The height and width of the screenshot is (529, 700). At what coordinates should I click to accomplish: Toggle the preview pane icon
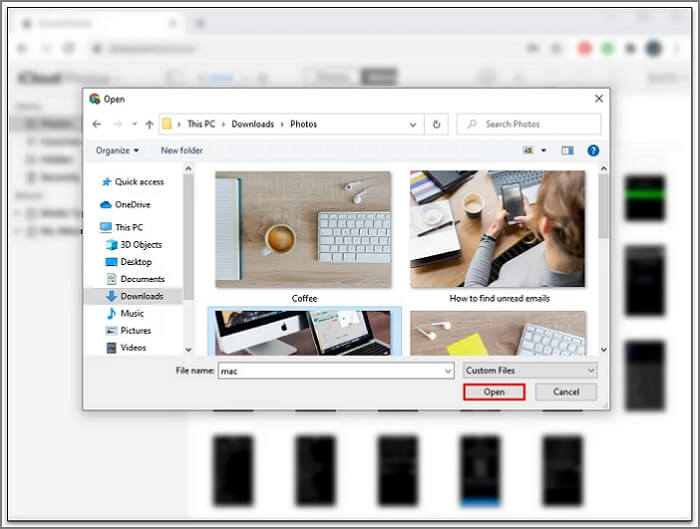567,150
